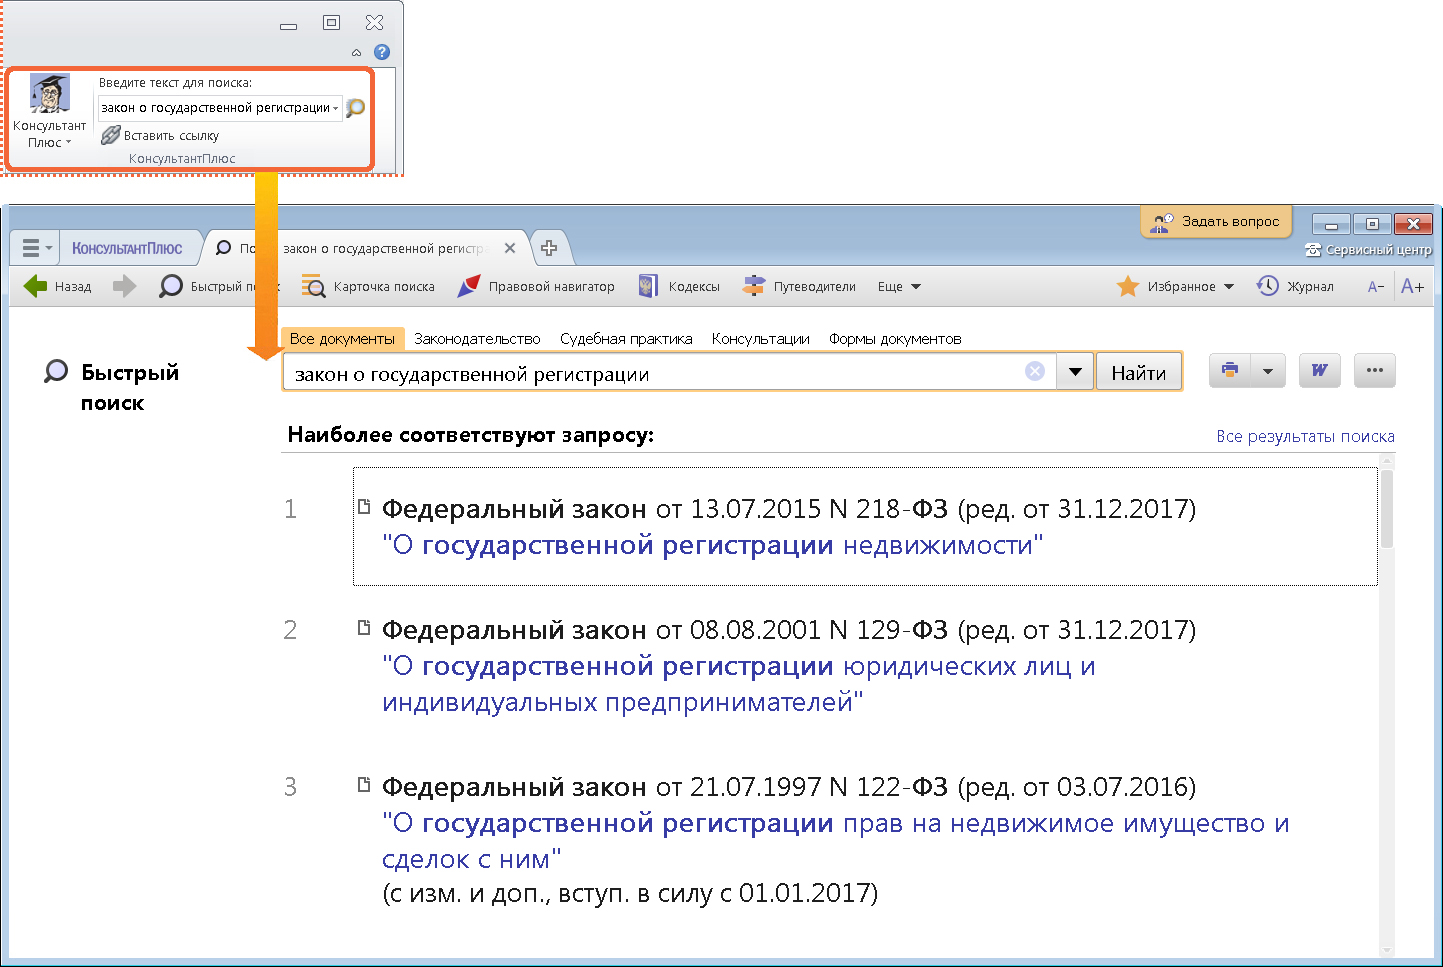Add a new tab with plus icon
This screenshot has height=967, width=1443.
pyautogui.click(x=549, y=248)
